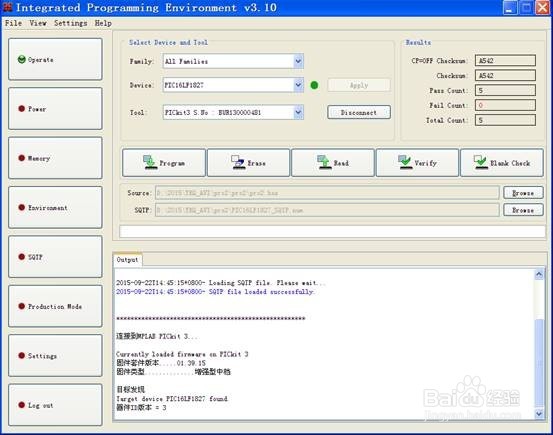Browse for the Source file

pyautogui.click(x=523, y=193)
